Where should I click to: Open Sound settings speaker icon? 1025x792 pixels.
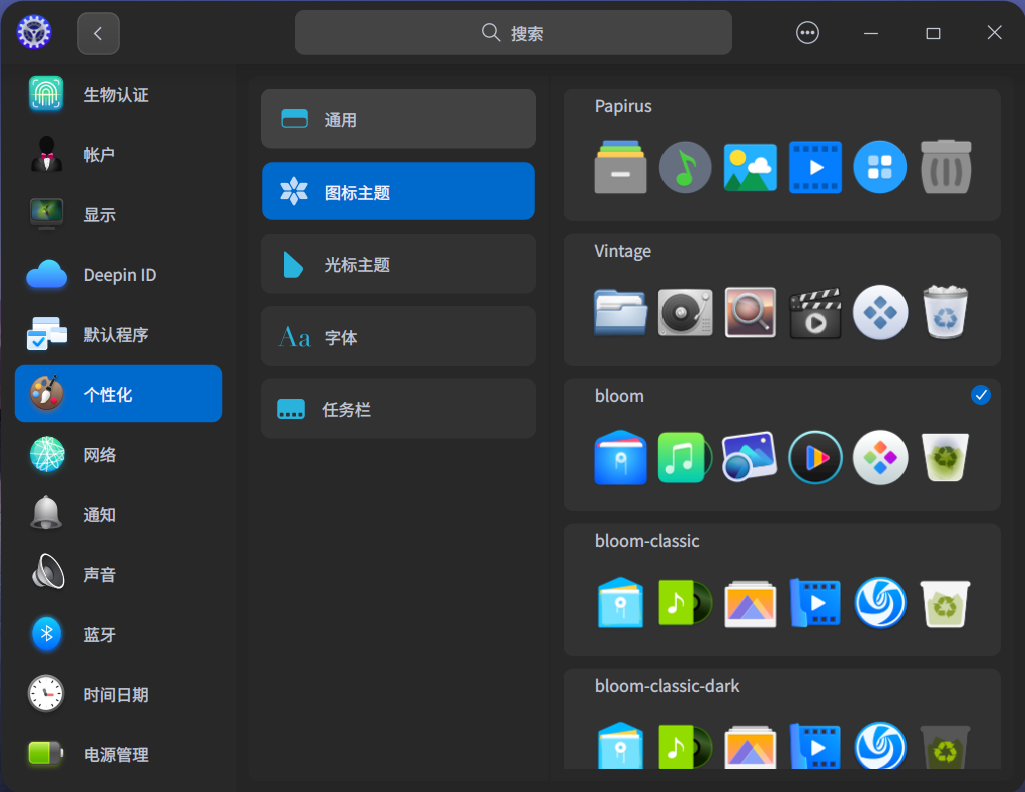[x=46, y=575]
